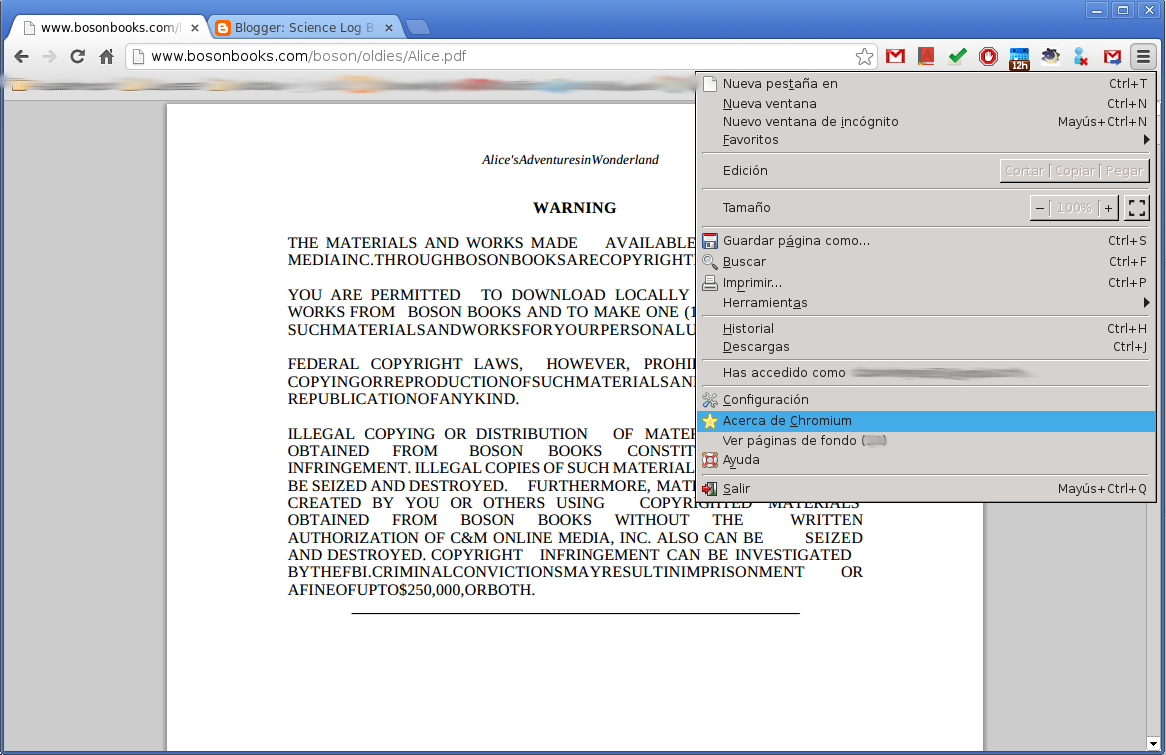Click the printer icon beside Imprimir

(x=710, y=283)
